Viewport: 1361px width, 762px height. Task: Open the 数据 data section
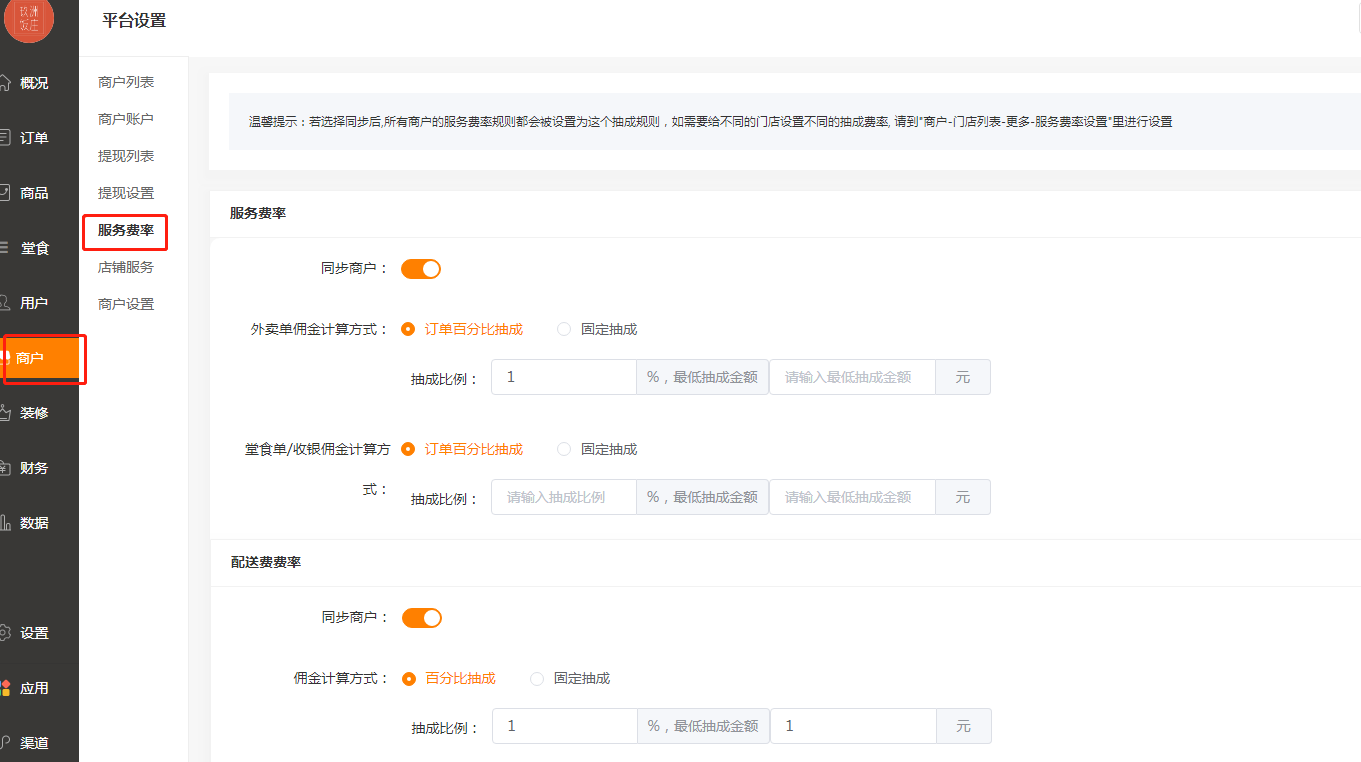(34, 523)
